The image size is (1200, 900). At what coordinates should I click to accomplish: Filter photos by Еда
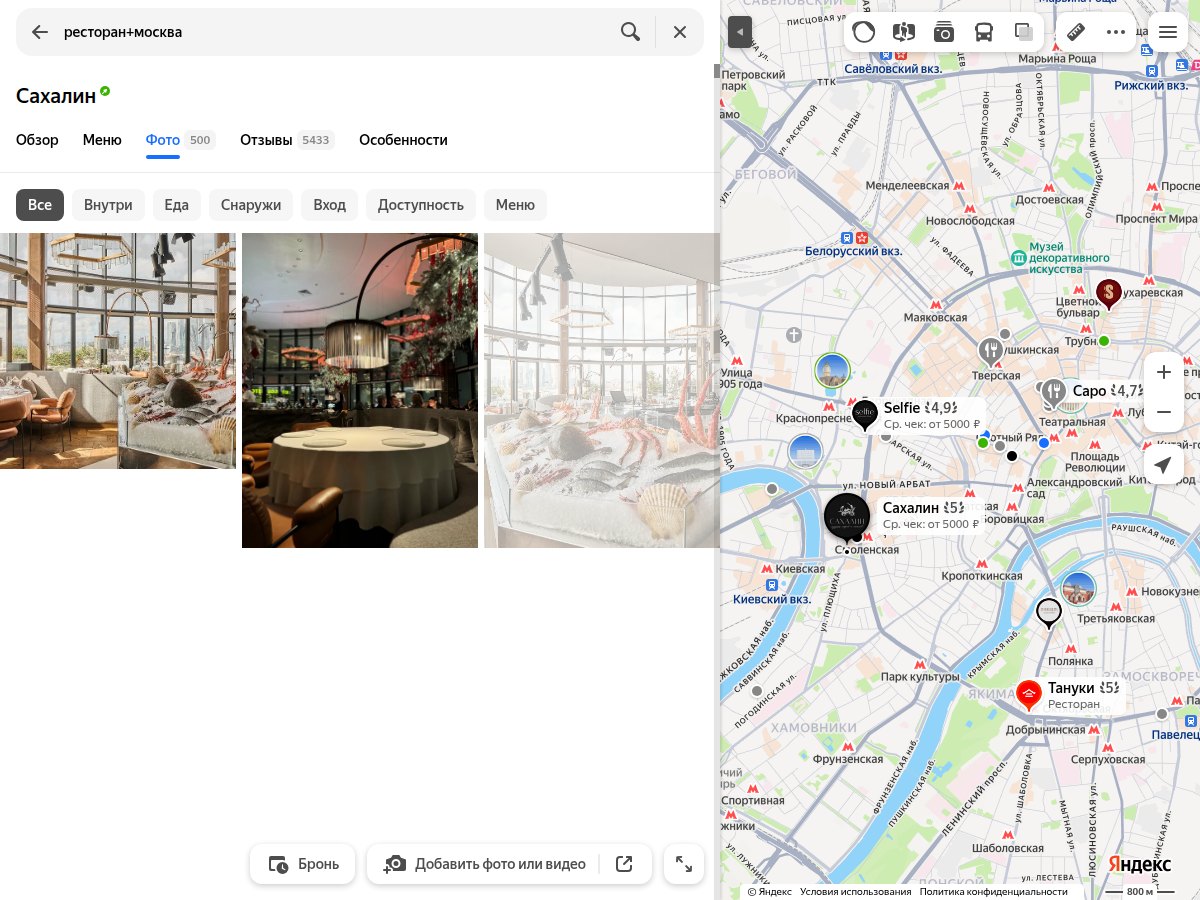[177, 205]
